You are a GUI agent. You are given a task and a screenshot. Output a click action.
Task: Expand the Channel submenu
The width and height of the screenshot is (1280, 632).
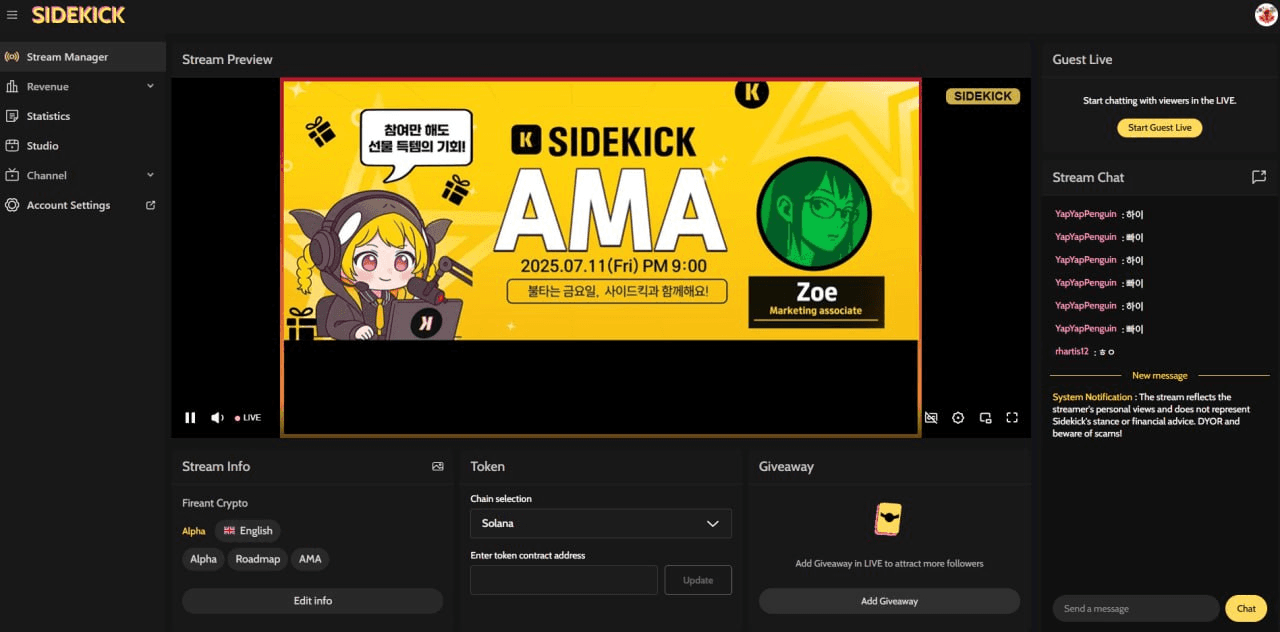[150, 175]
